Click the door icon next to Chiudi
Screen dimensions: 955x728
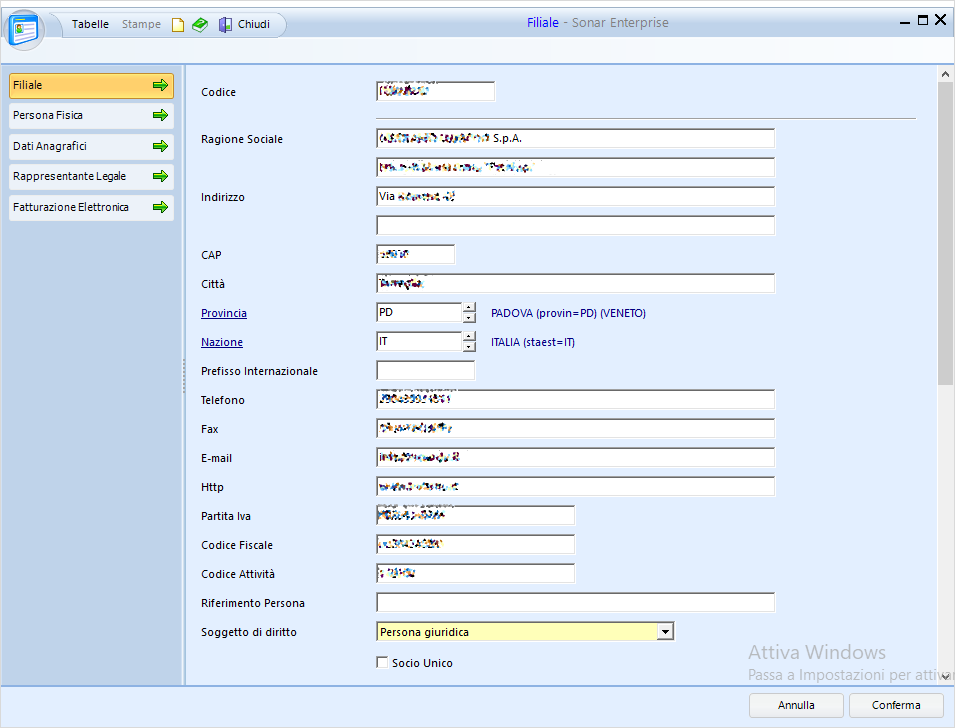[x=225, y=25]
